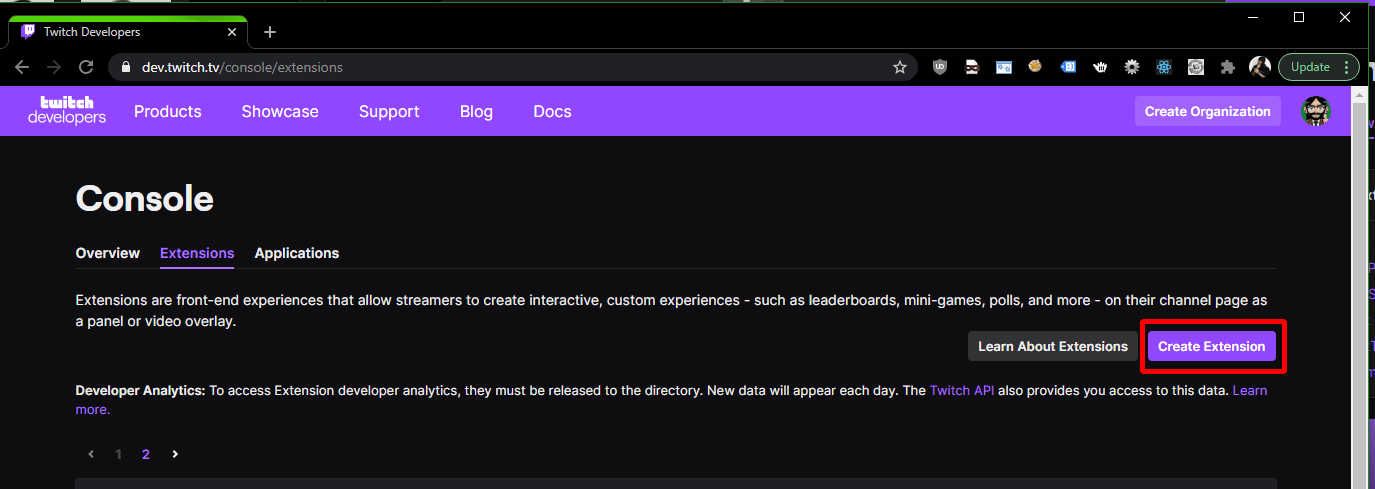Select the Extensions tab
Screen dimensions: 1375x489
(197, 253)
